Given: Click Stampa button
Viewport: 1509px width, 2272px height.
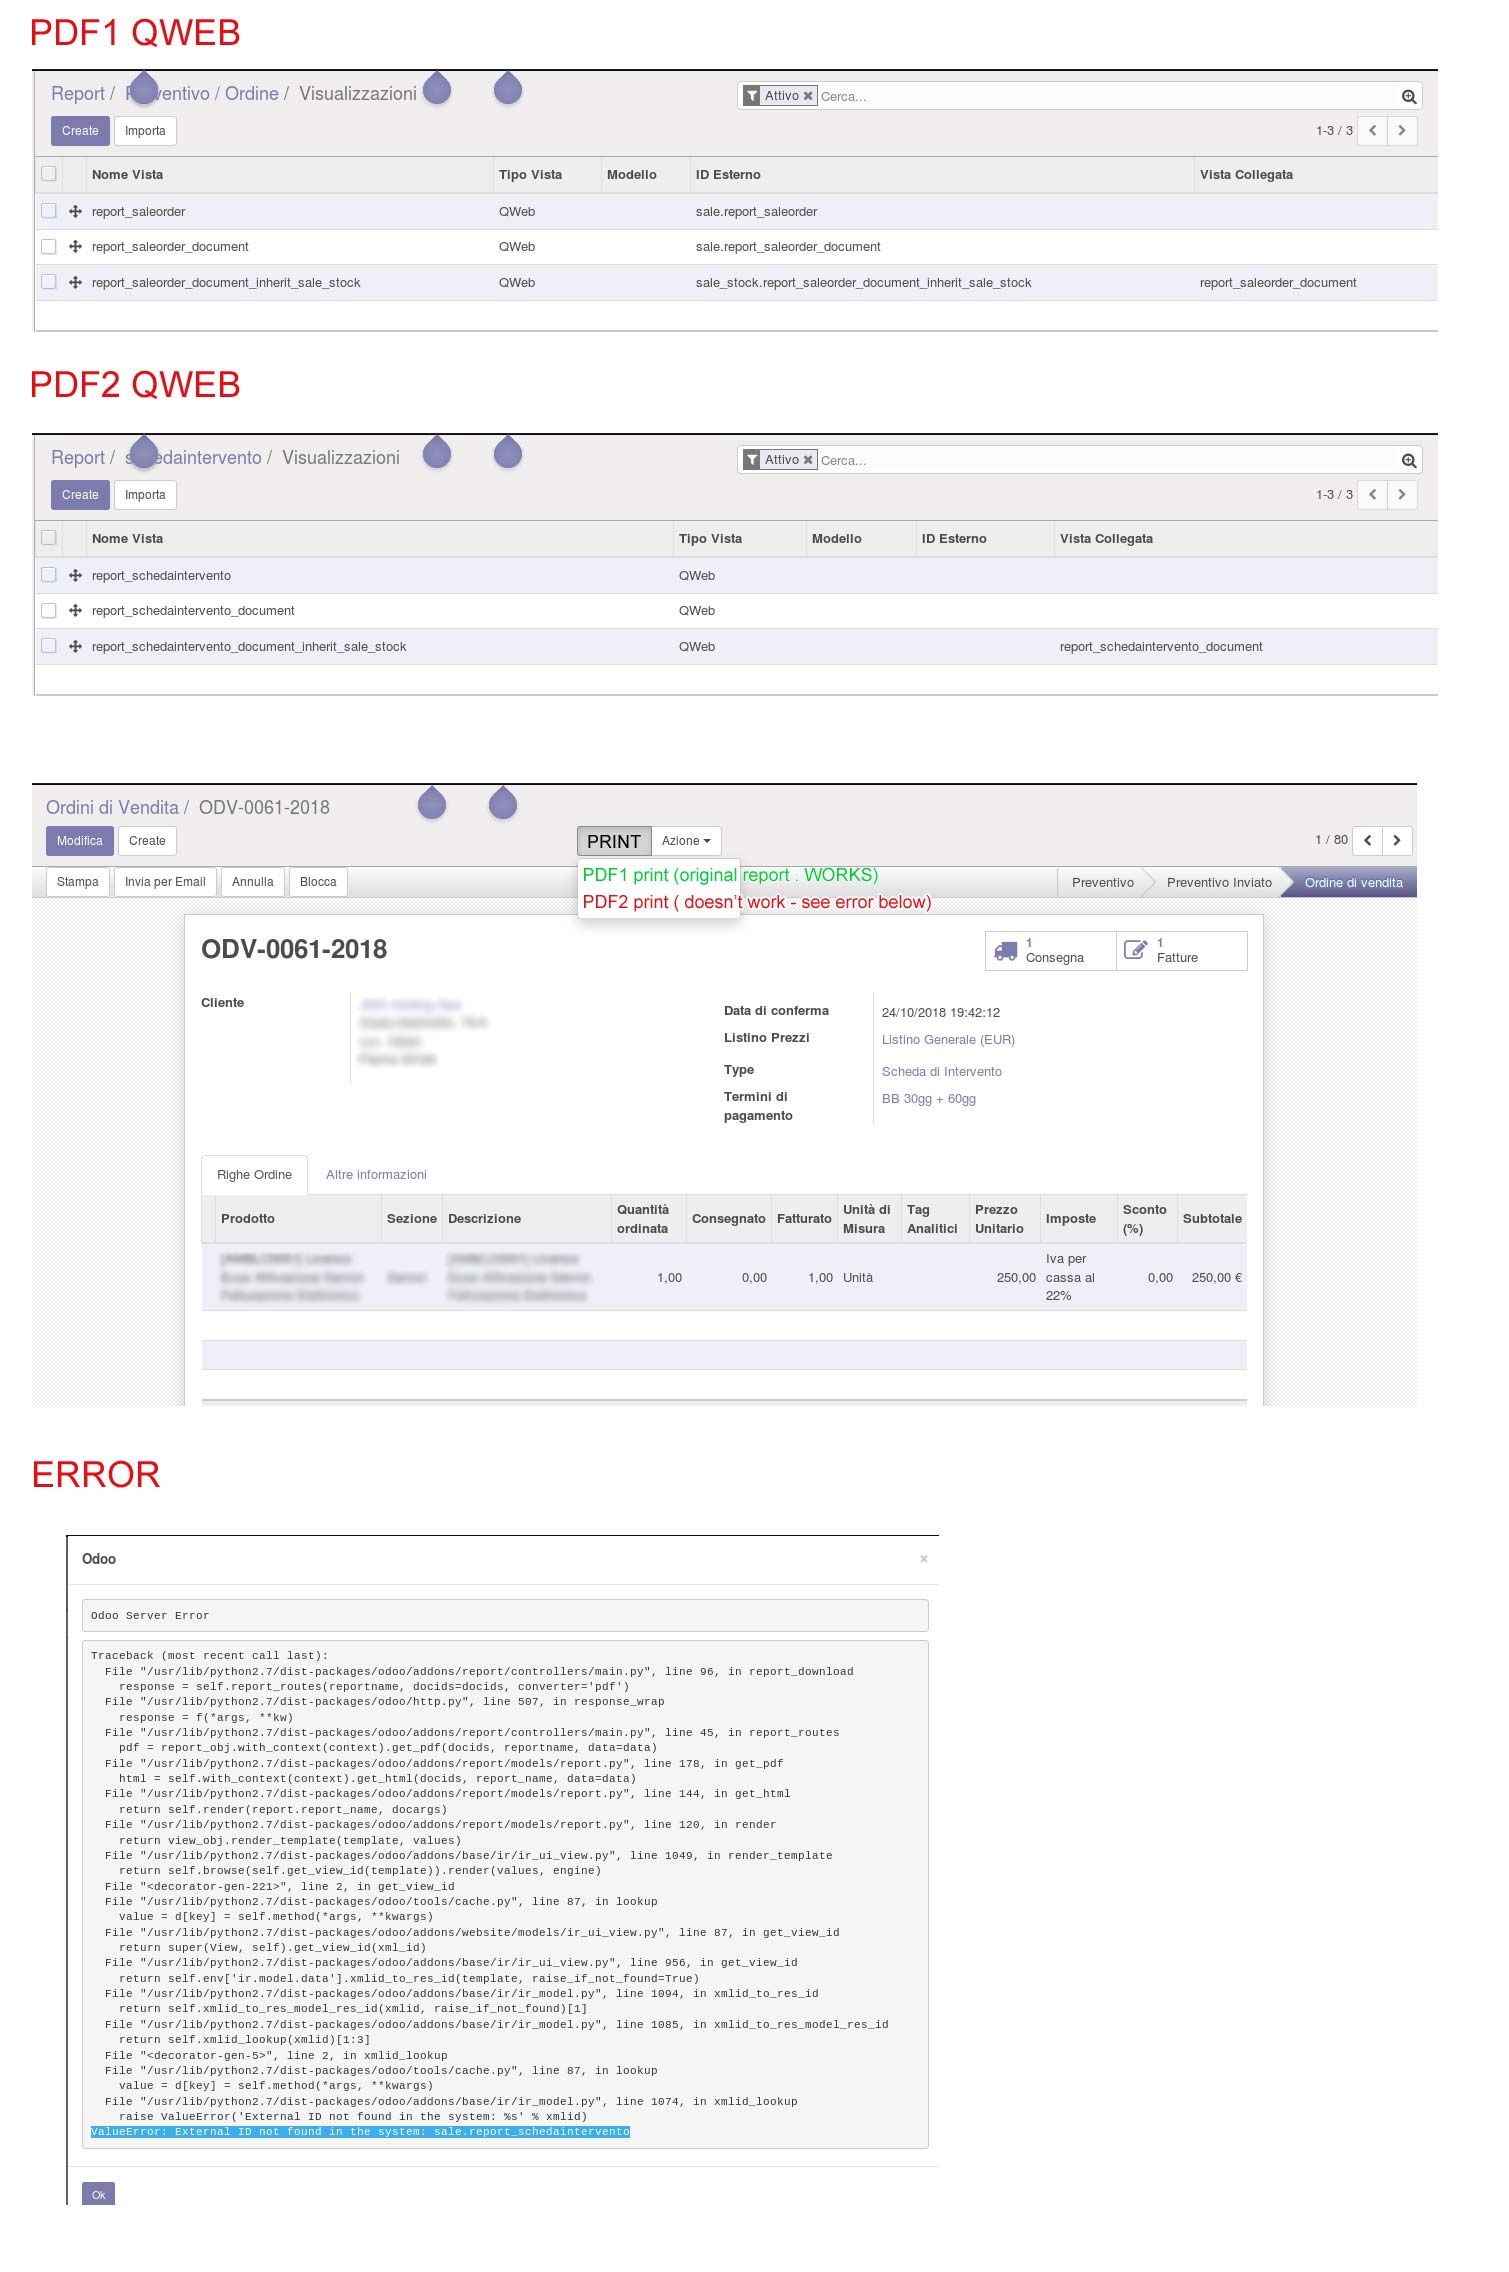Looking at the screenshot, I should [77, 882].
